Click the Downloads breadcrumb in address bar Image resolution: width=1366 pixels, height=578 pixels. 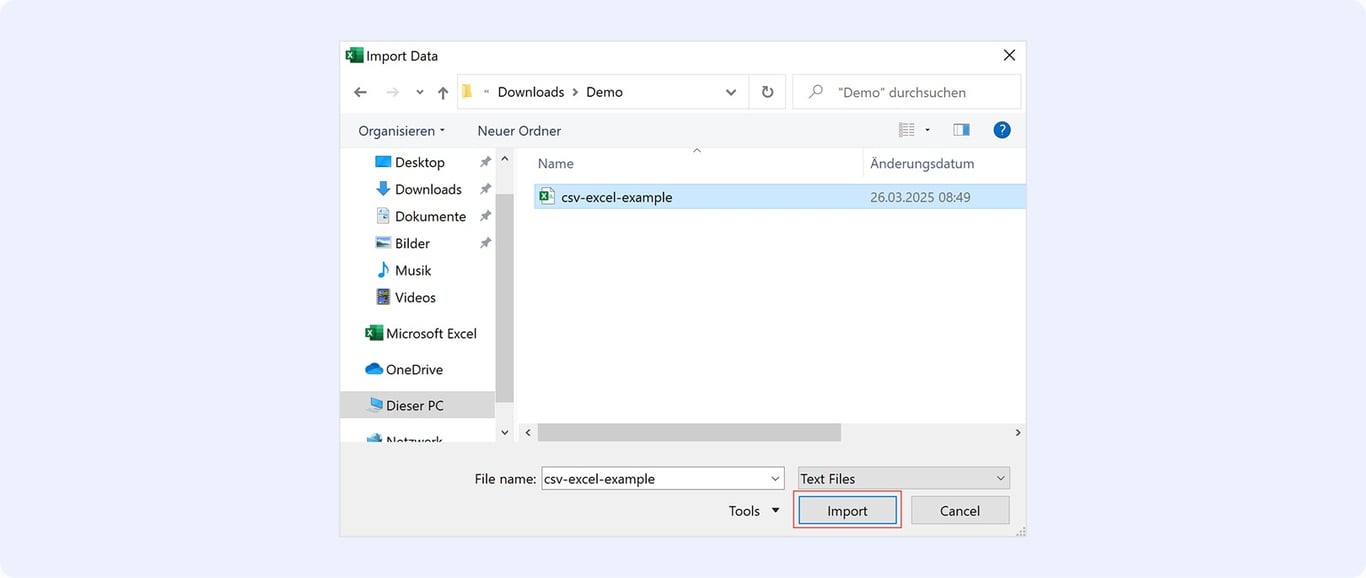tap(531, 92)
